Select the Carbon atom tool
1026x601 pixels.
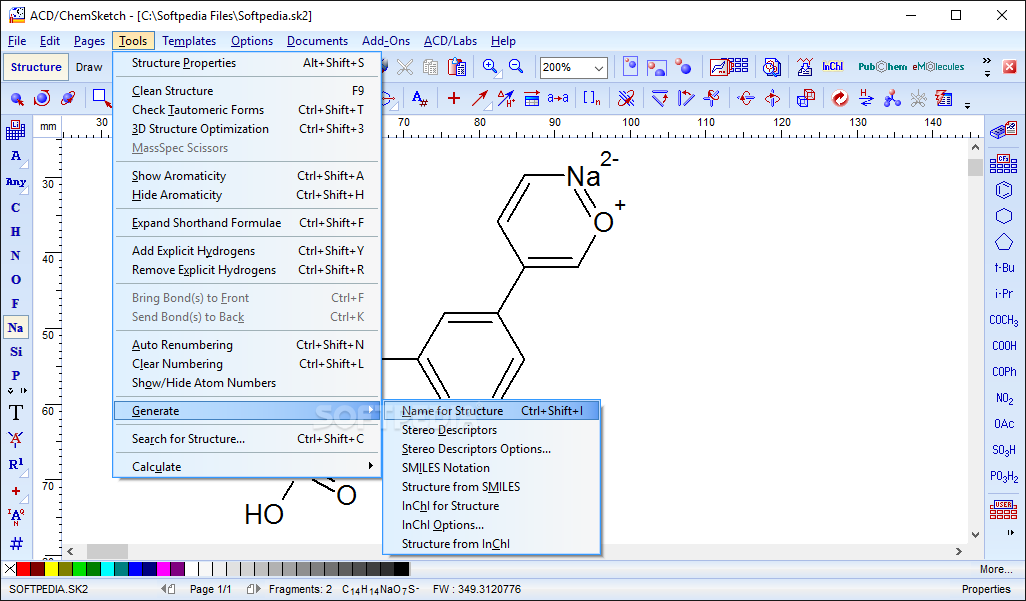16,208
